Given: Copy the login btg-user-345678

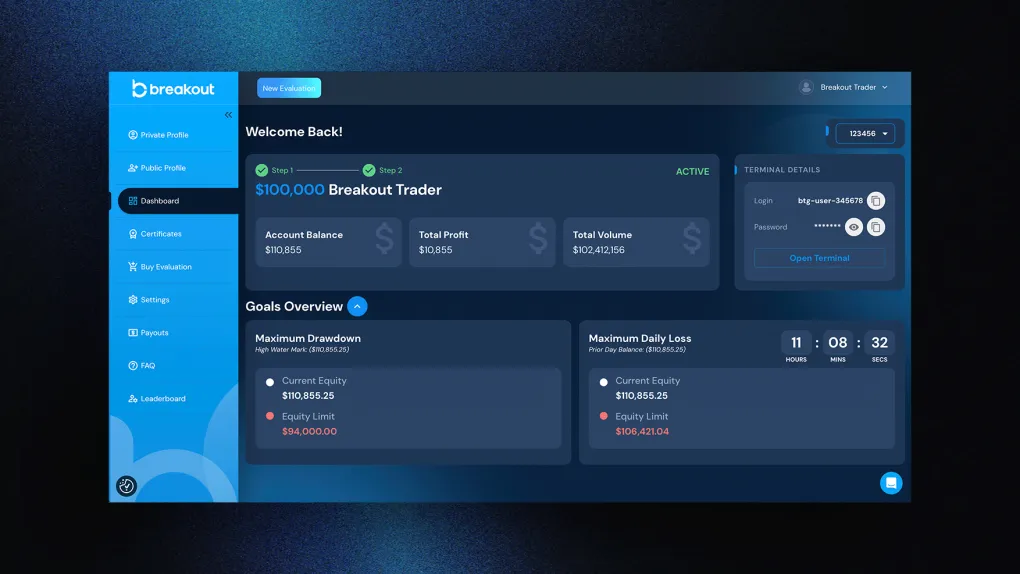Looking at the screenshot, I should [876, 200].
